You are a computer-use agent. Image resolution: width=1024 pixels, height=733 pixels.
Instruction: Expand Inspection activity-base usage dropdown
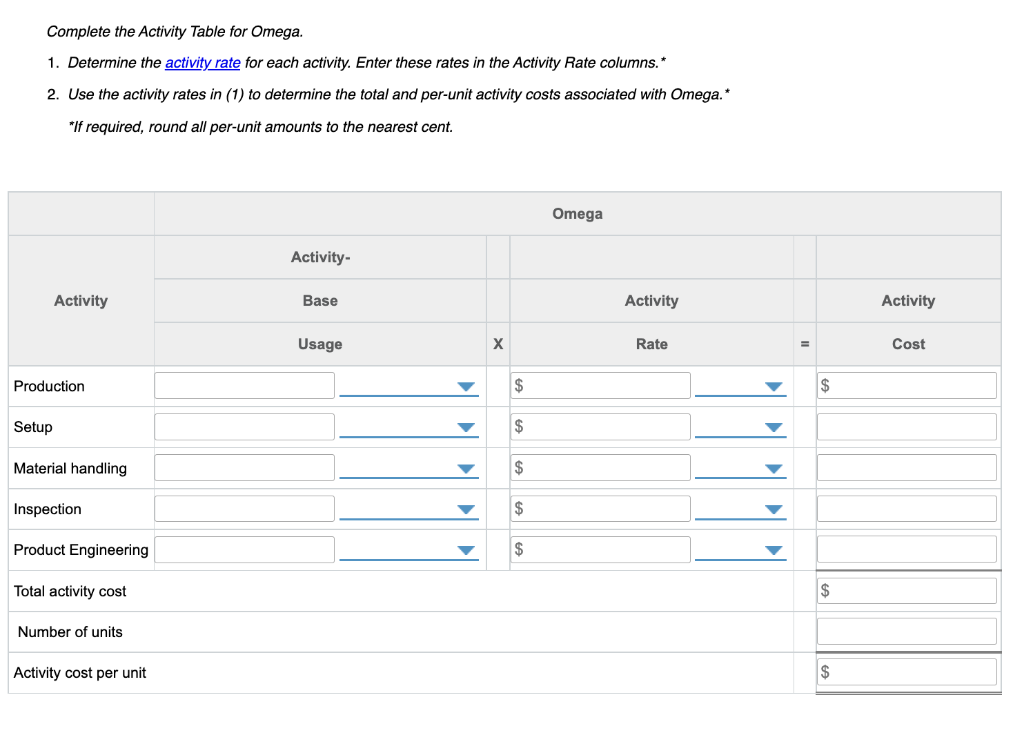[408, 510]
